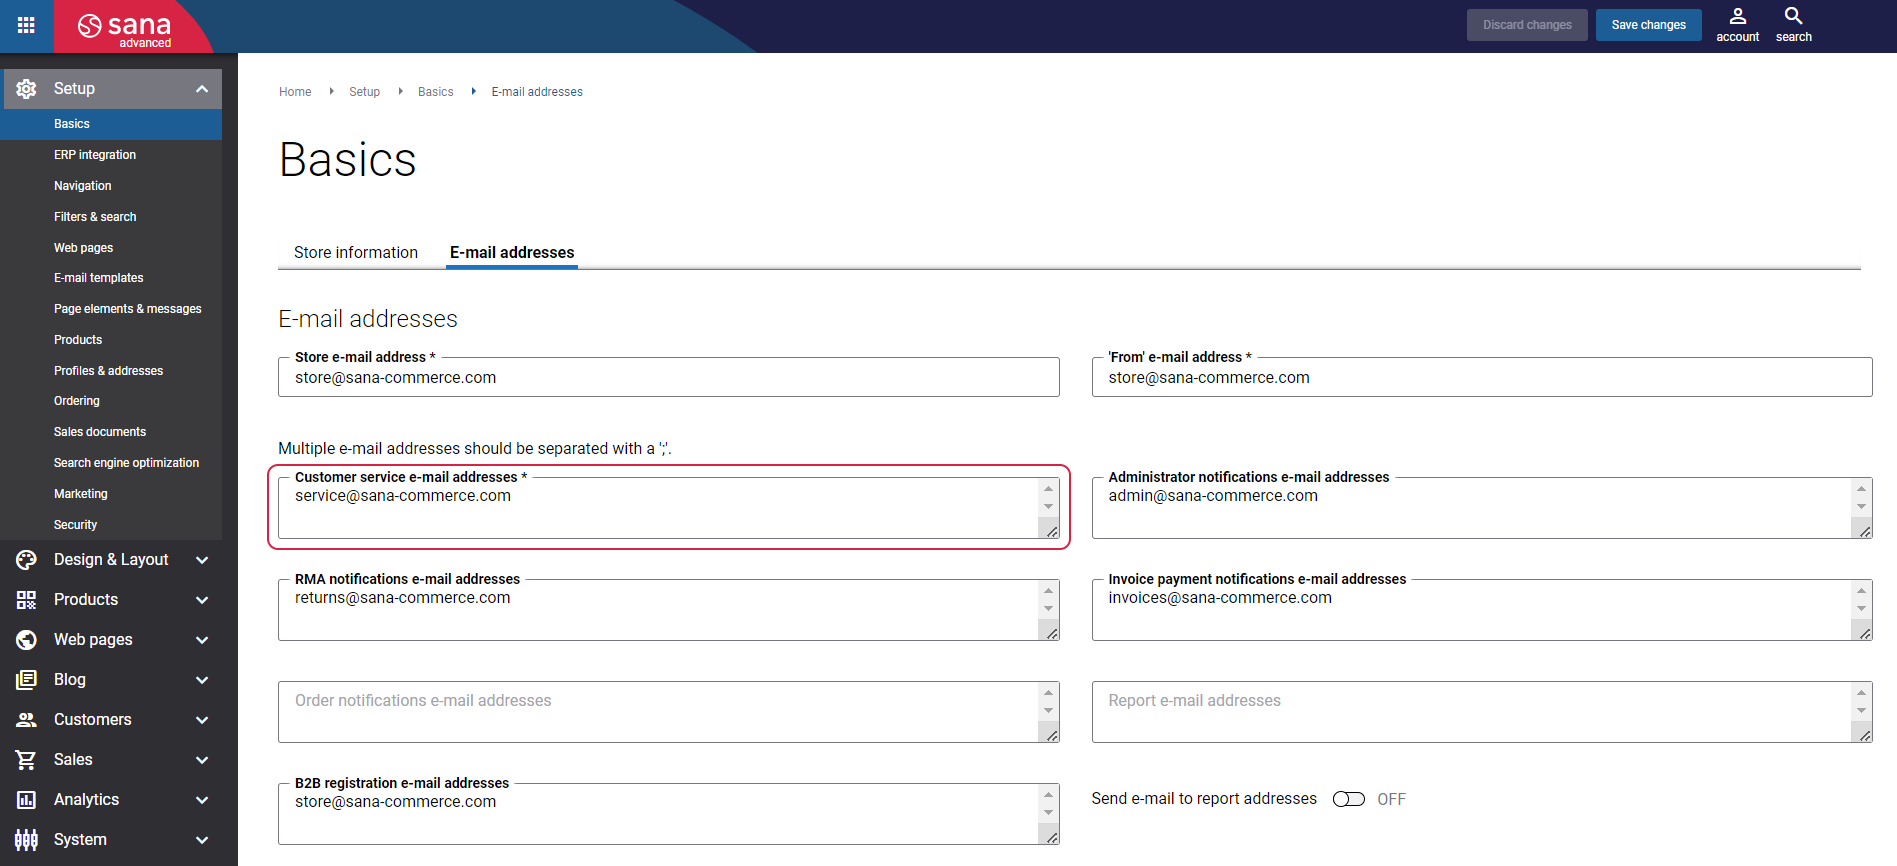Click resize handle of Customer service field

pos(1052,532)
